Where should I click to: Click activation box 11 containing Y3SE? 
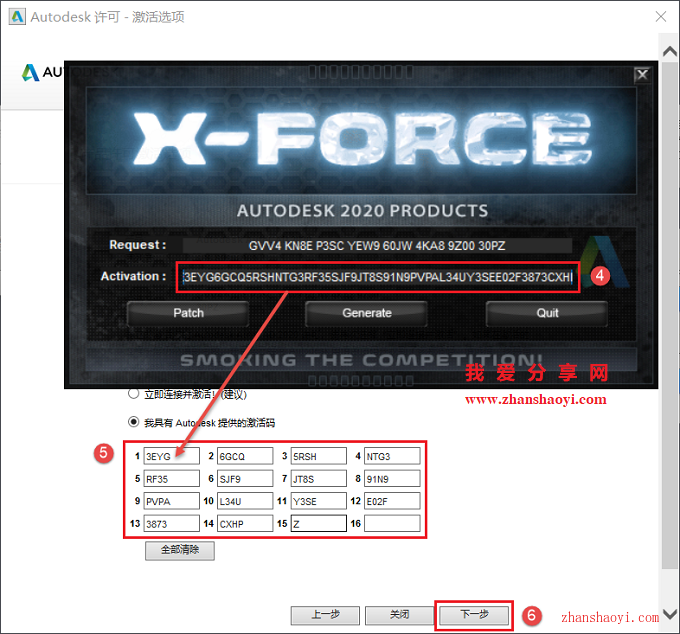(x=319, y=501)
